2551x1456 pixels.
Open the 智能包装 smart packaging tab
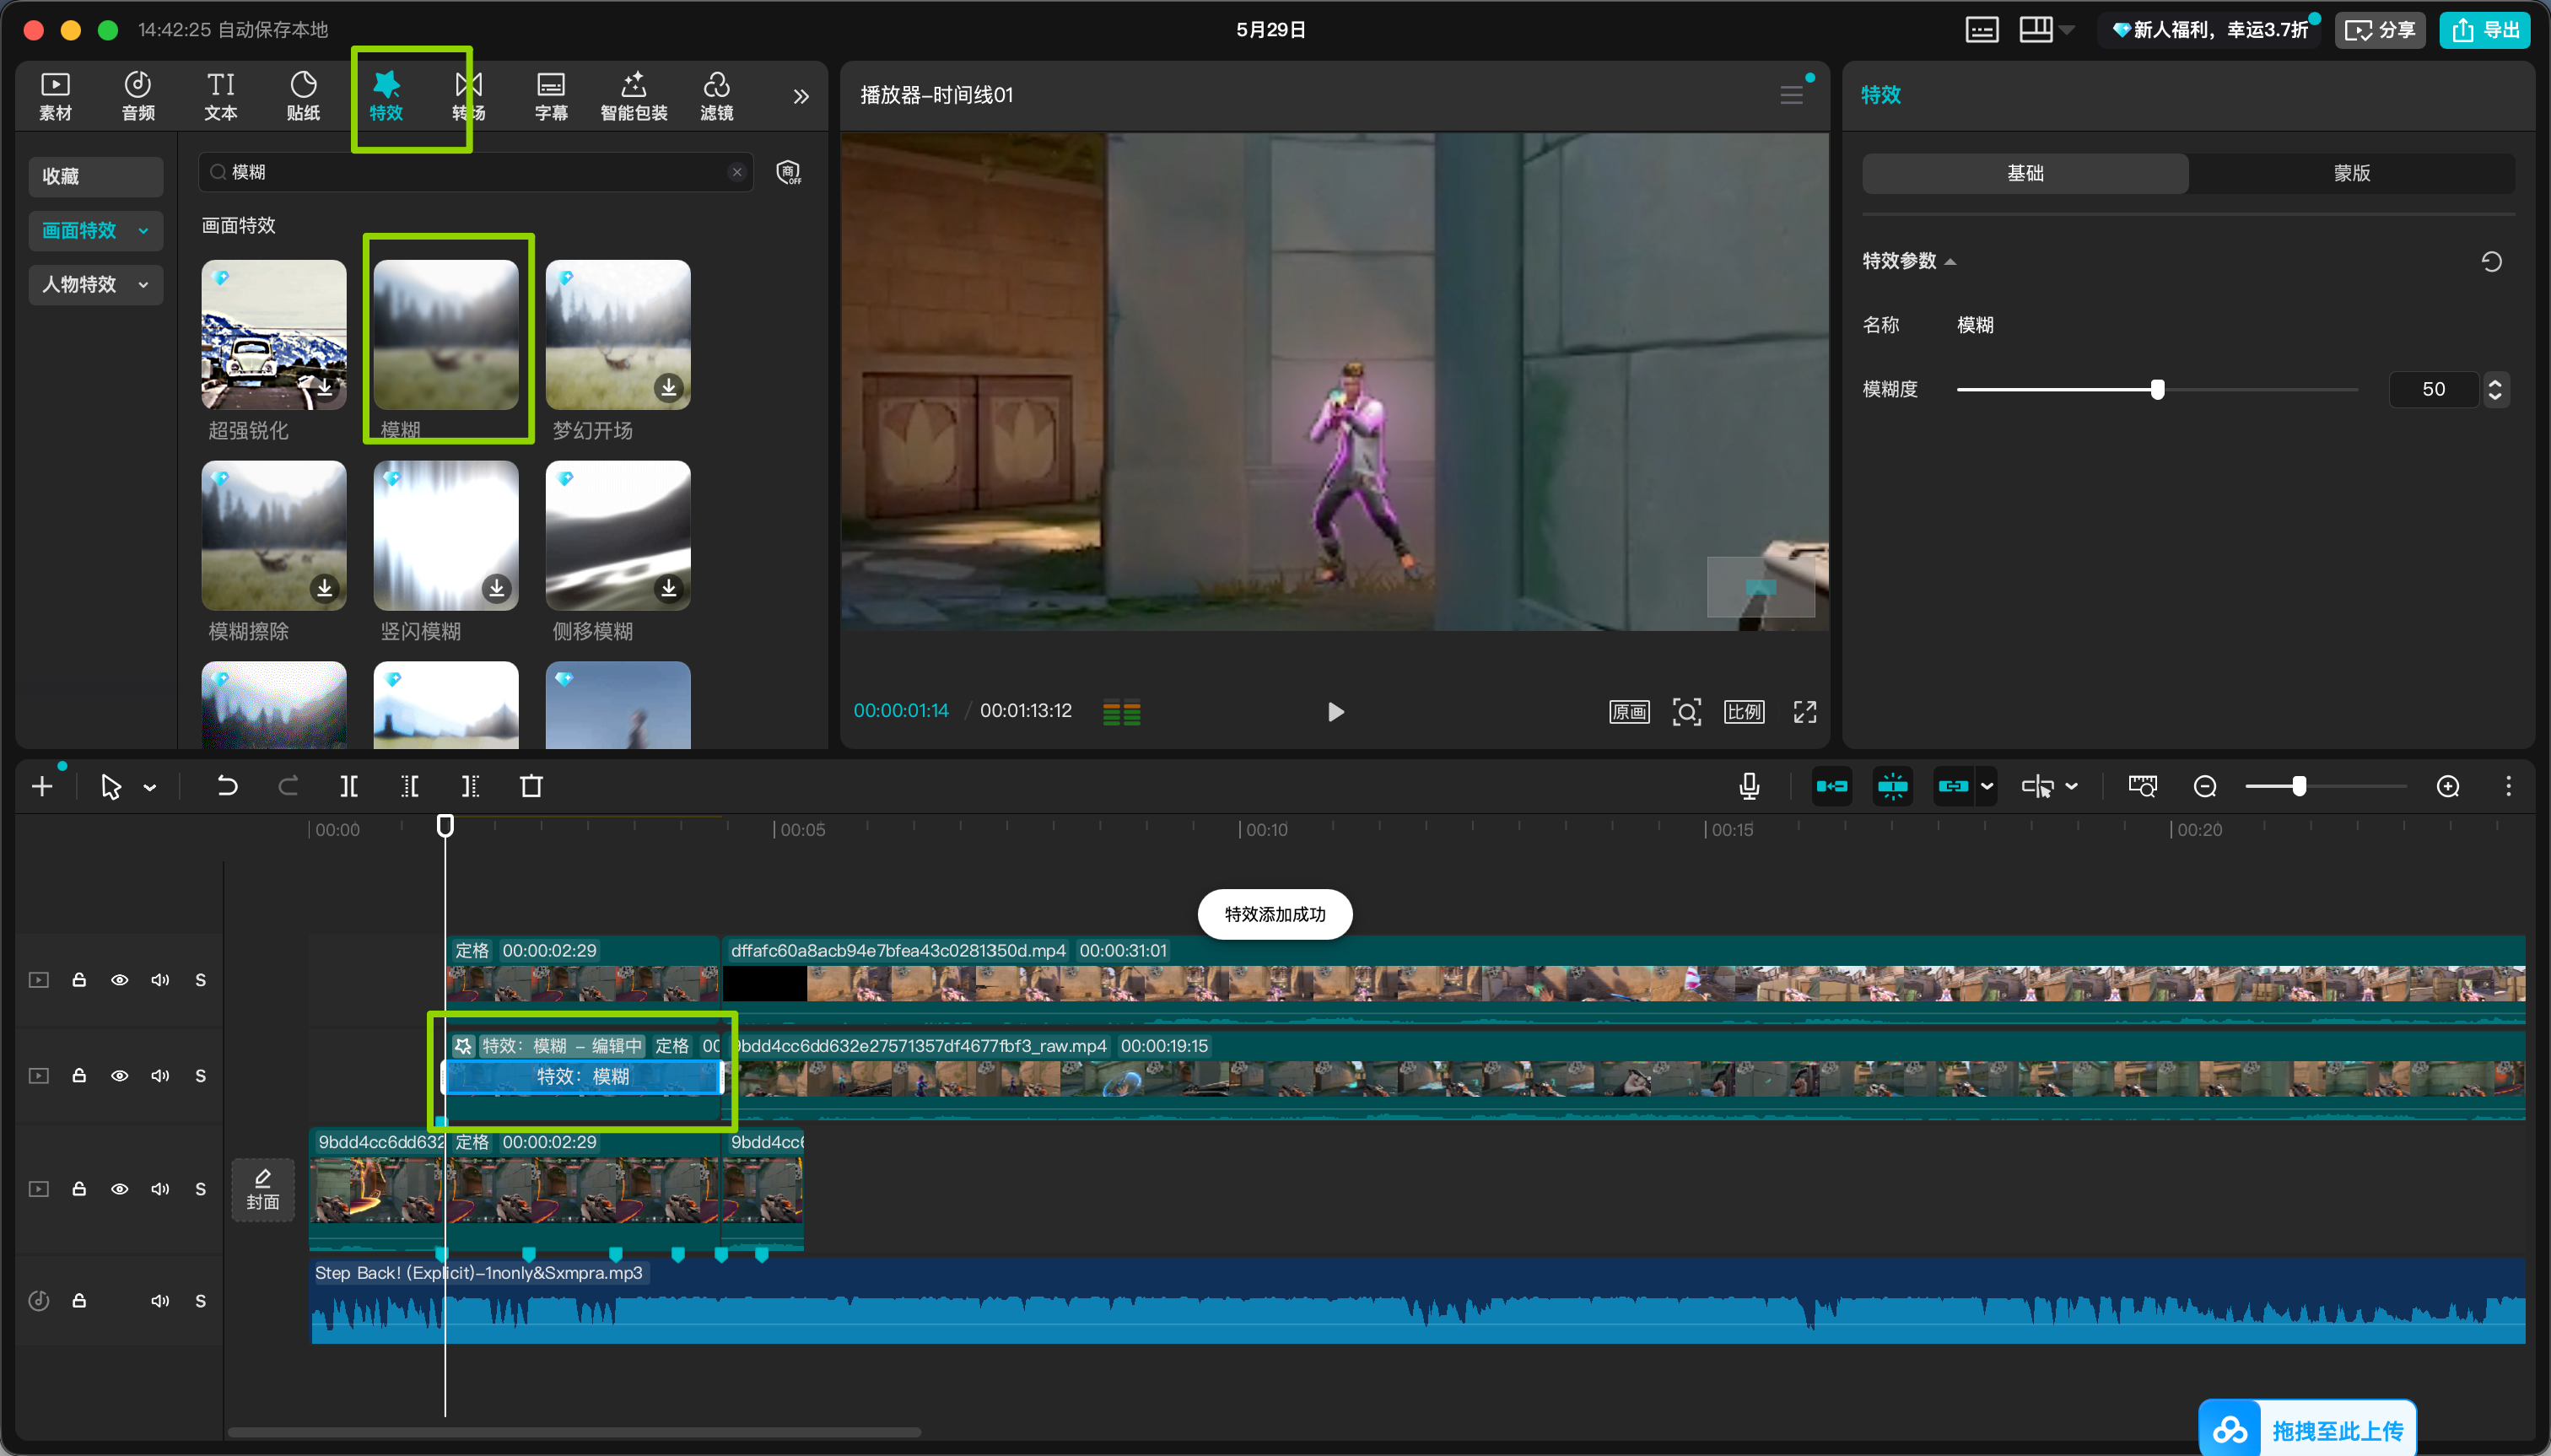click(x=634, y=96)
